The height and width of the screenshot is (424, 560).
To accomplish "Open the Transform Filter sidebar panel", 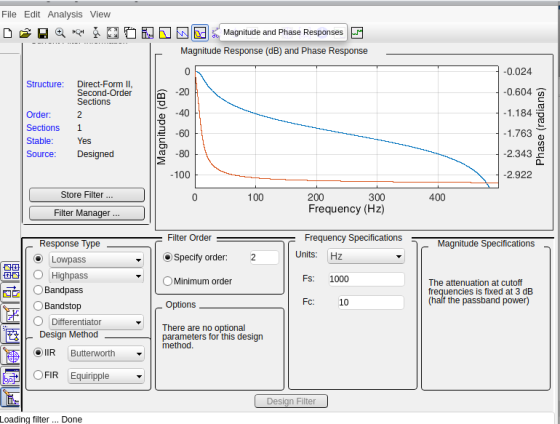I will tap(11, 293).
